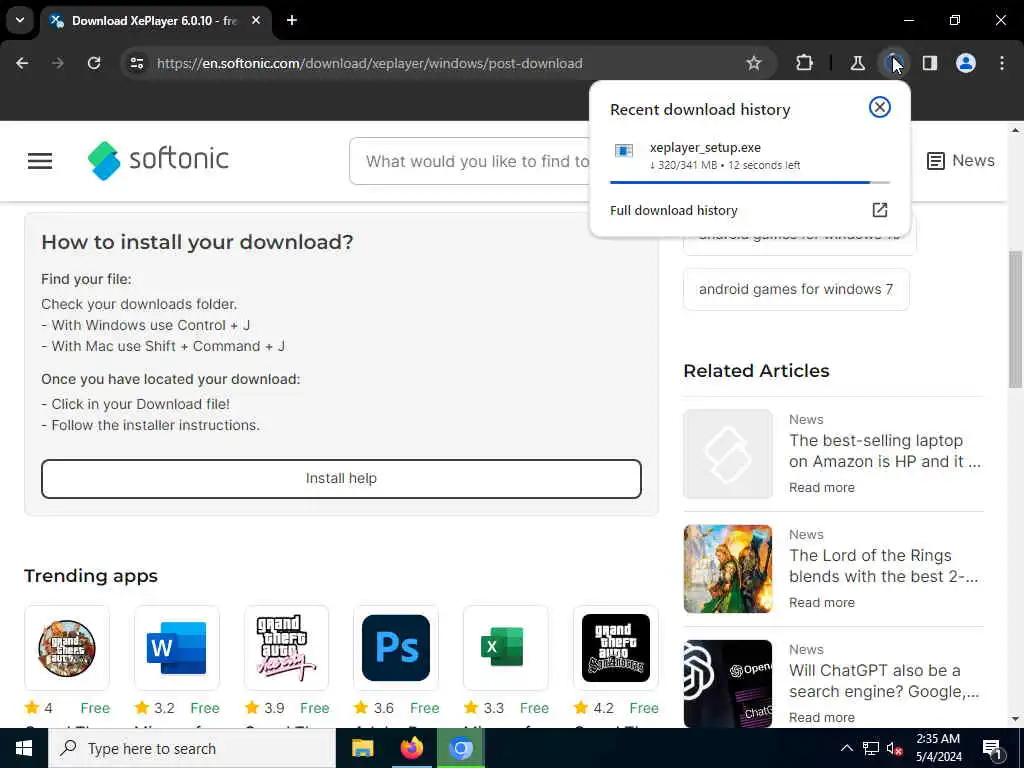Open The Lord of the Rings article title
The image size is (1024, 768).
pos(884,566)
